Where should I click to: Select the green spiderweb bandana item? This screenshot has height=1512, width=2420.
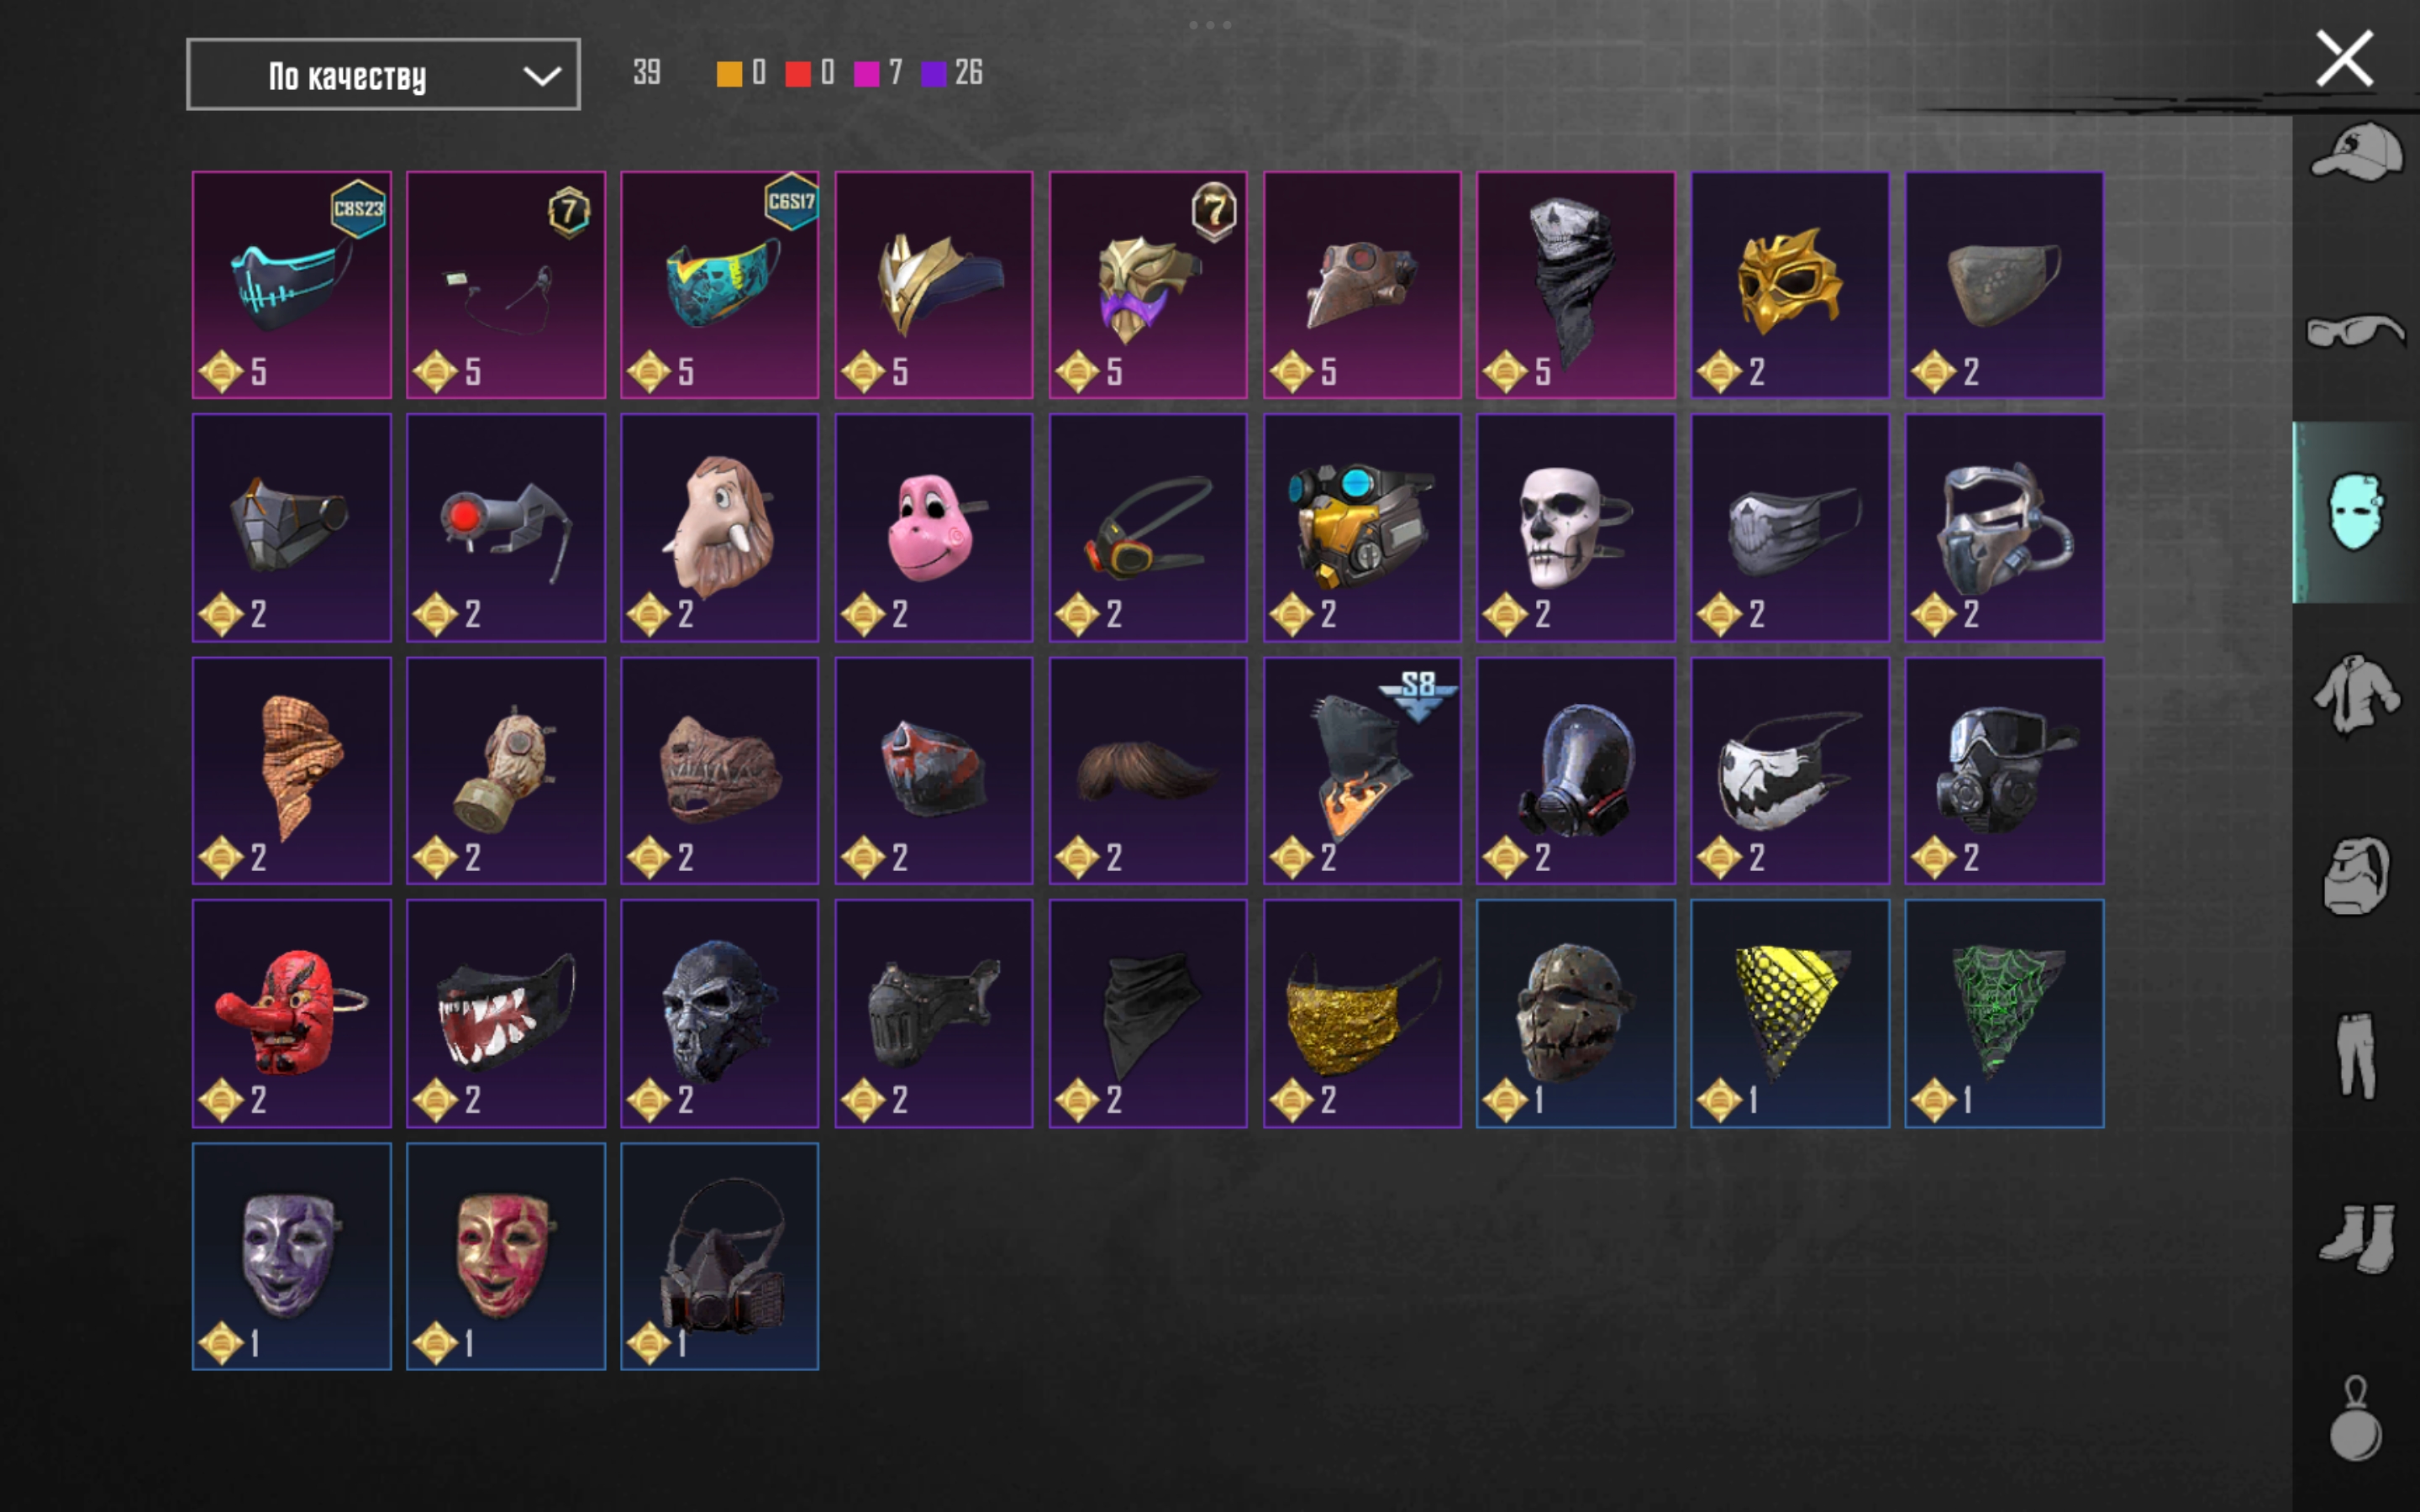tap(2004, 1013)
